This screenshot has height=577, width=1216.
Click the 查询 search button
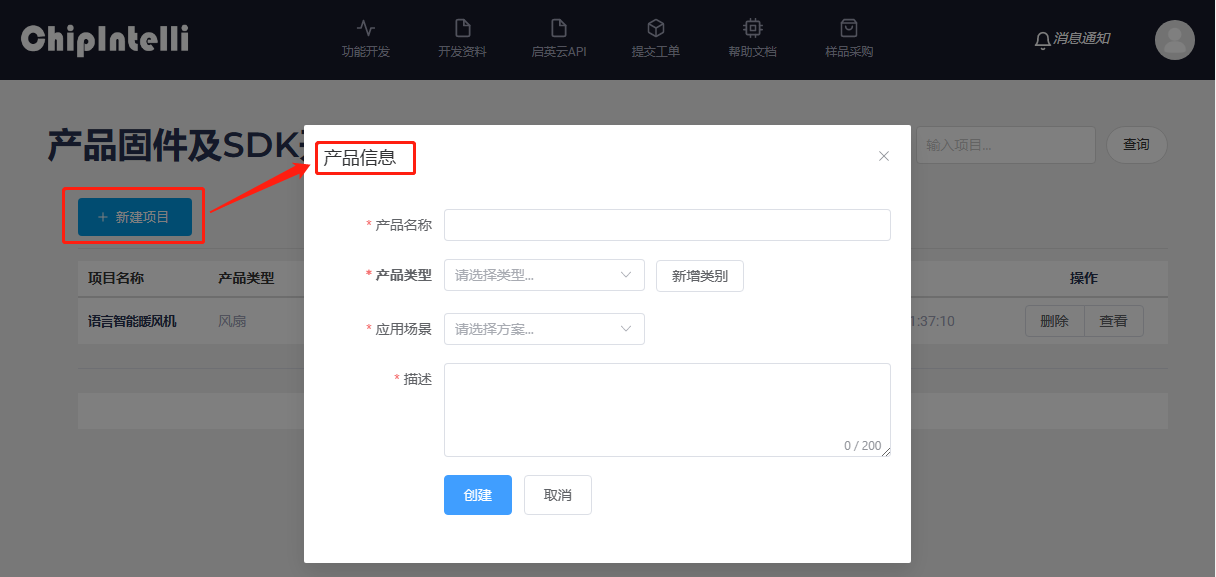click(1136, 145)
